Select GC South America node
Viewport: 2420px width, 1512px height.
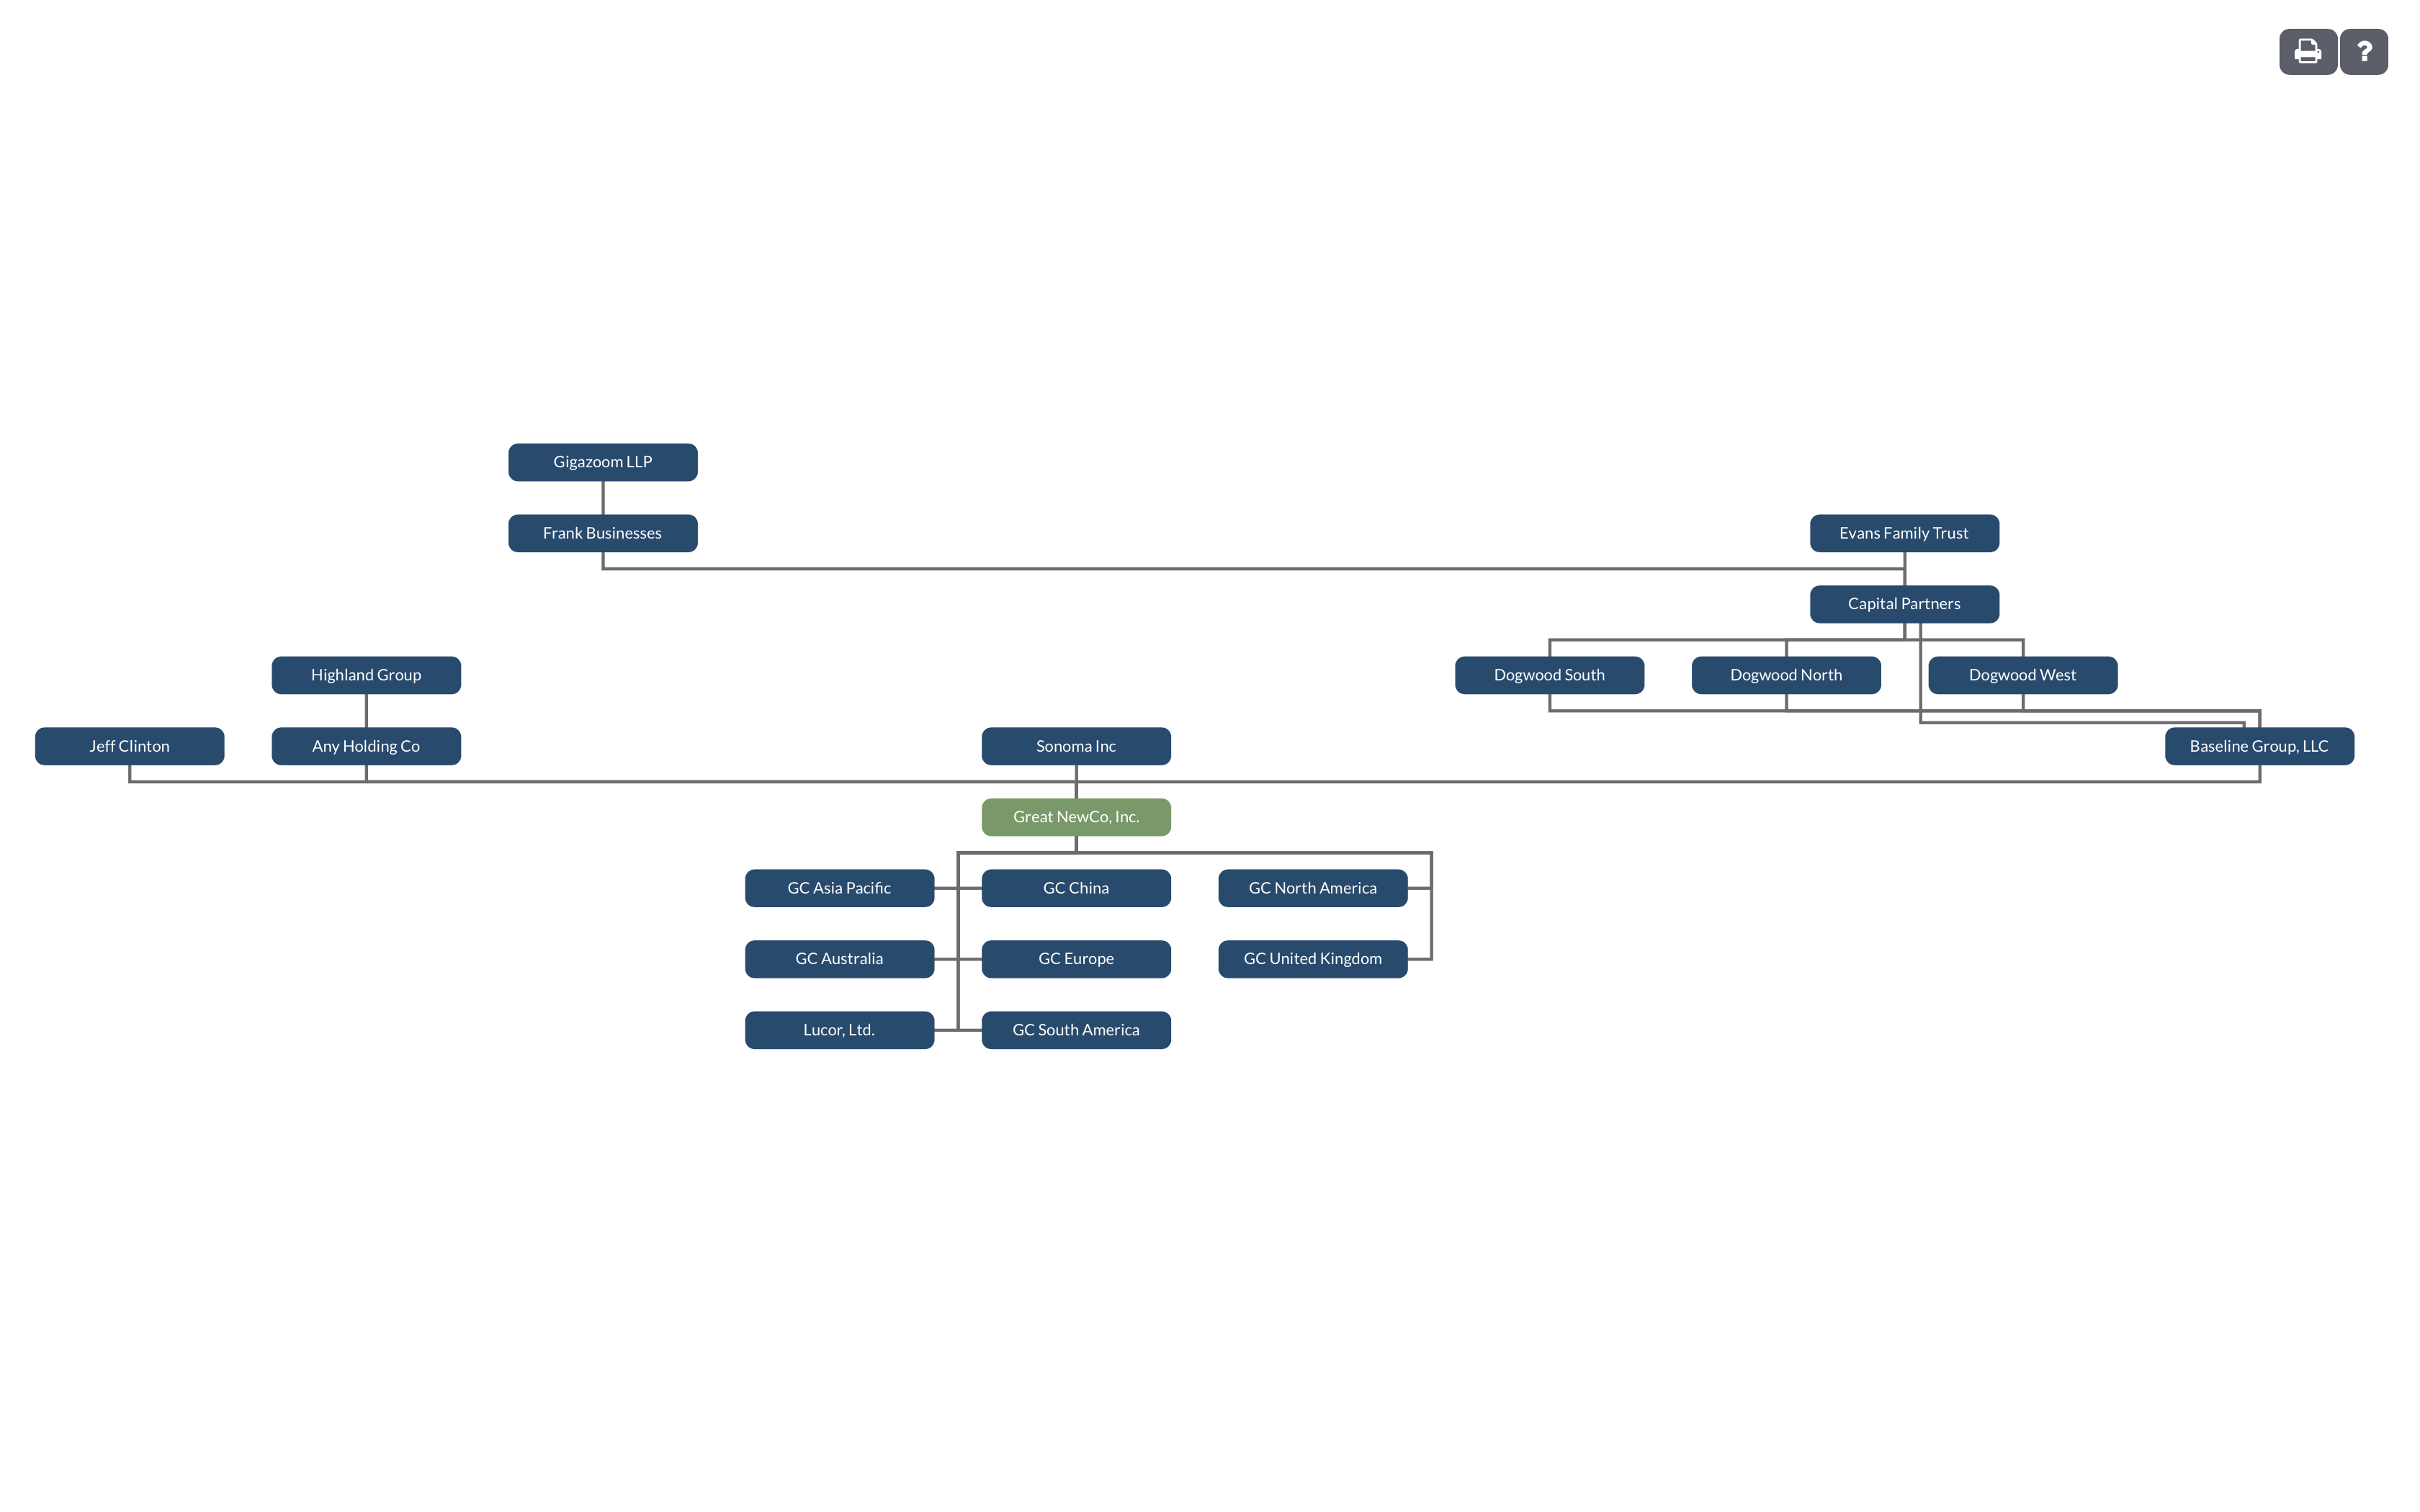(1075, 1027)
